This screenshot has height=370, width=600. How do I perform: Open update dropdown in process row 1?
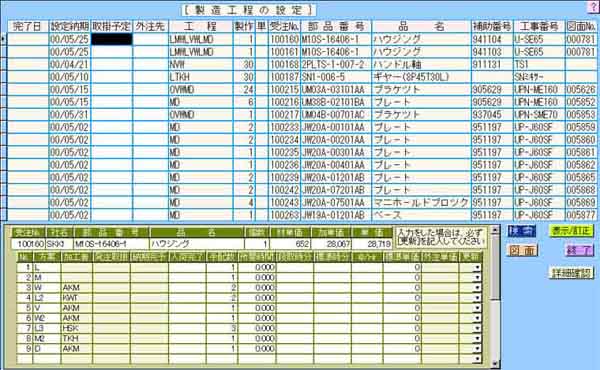pos(477,267)
